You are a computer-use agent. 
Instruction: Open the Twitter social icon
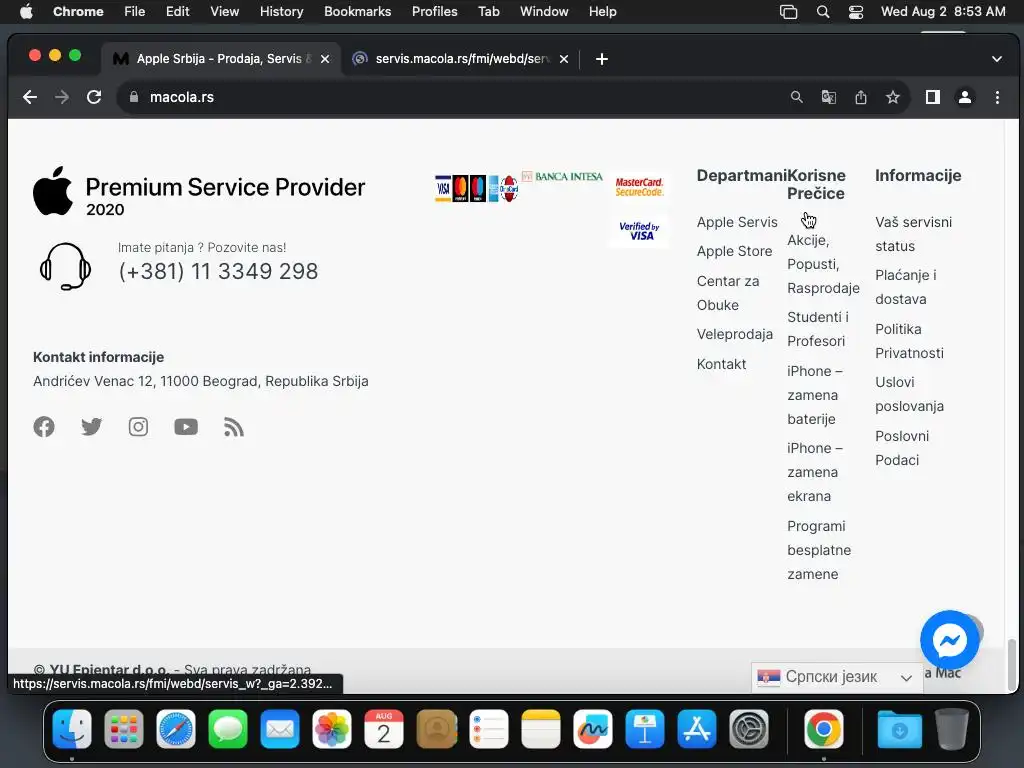[x=91, y=427]
